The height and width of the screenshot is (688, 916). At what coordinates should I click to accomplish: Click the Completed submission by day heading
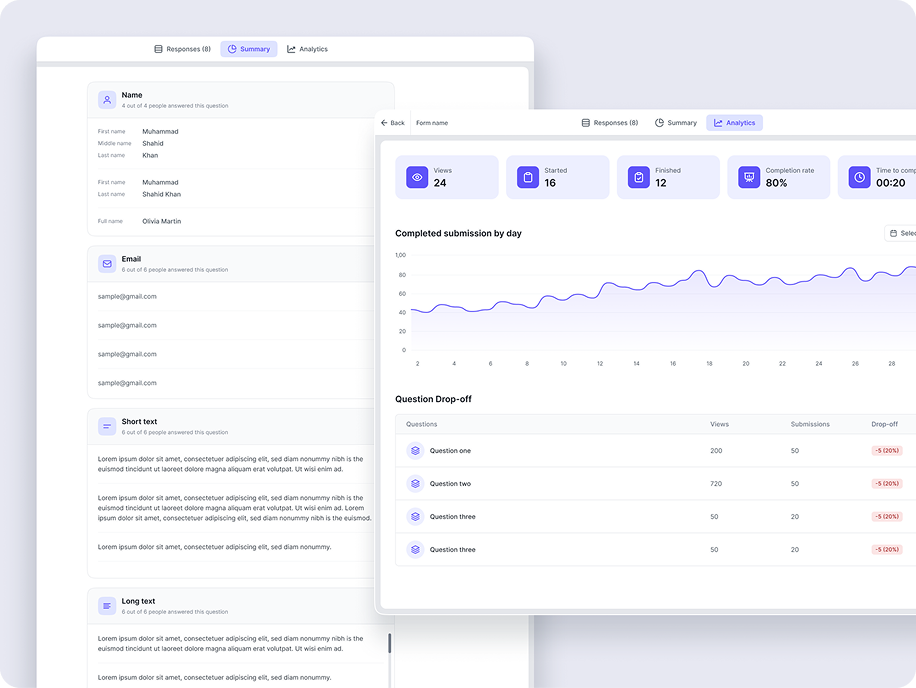(x=458, y=234)
